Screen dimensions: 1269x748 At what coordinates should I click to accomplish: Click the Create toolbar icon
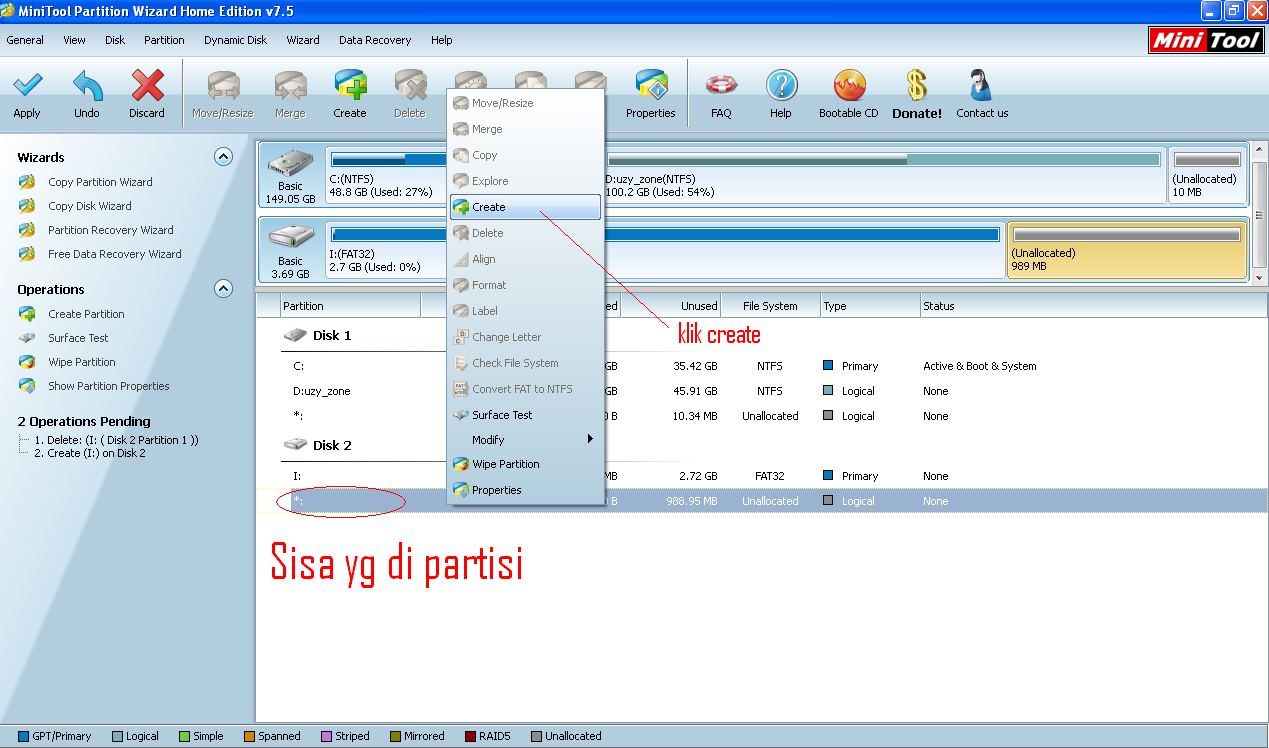pos(350,86)
